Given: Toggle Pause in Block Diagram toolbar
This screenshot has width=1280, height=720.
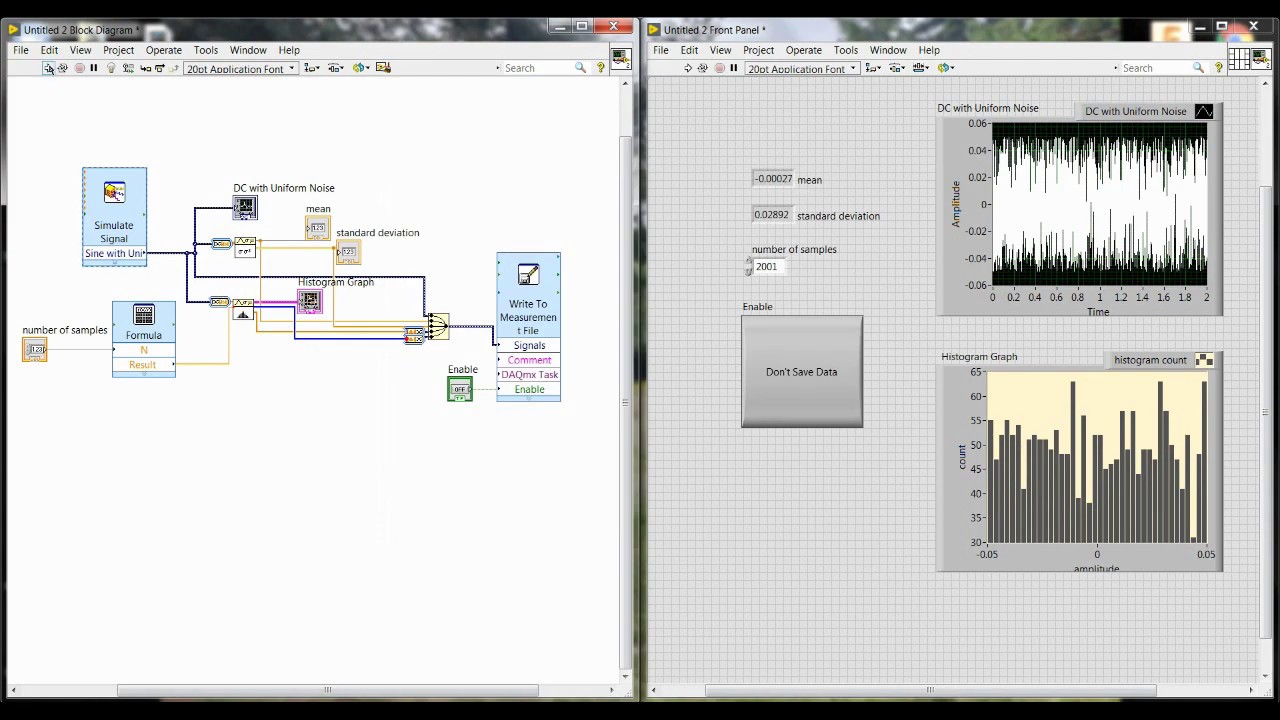Looking at the screenshot, I should click(x=94, y=68).
